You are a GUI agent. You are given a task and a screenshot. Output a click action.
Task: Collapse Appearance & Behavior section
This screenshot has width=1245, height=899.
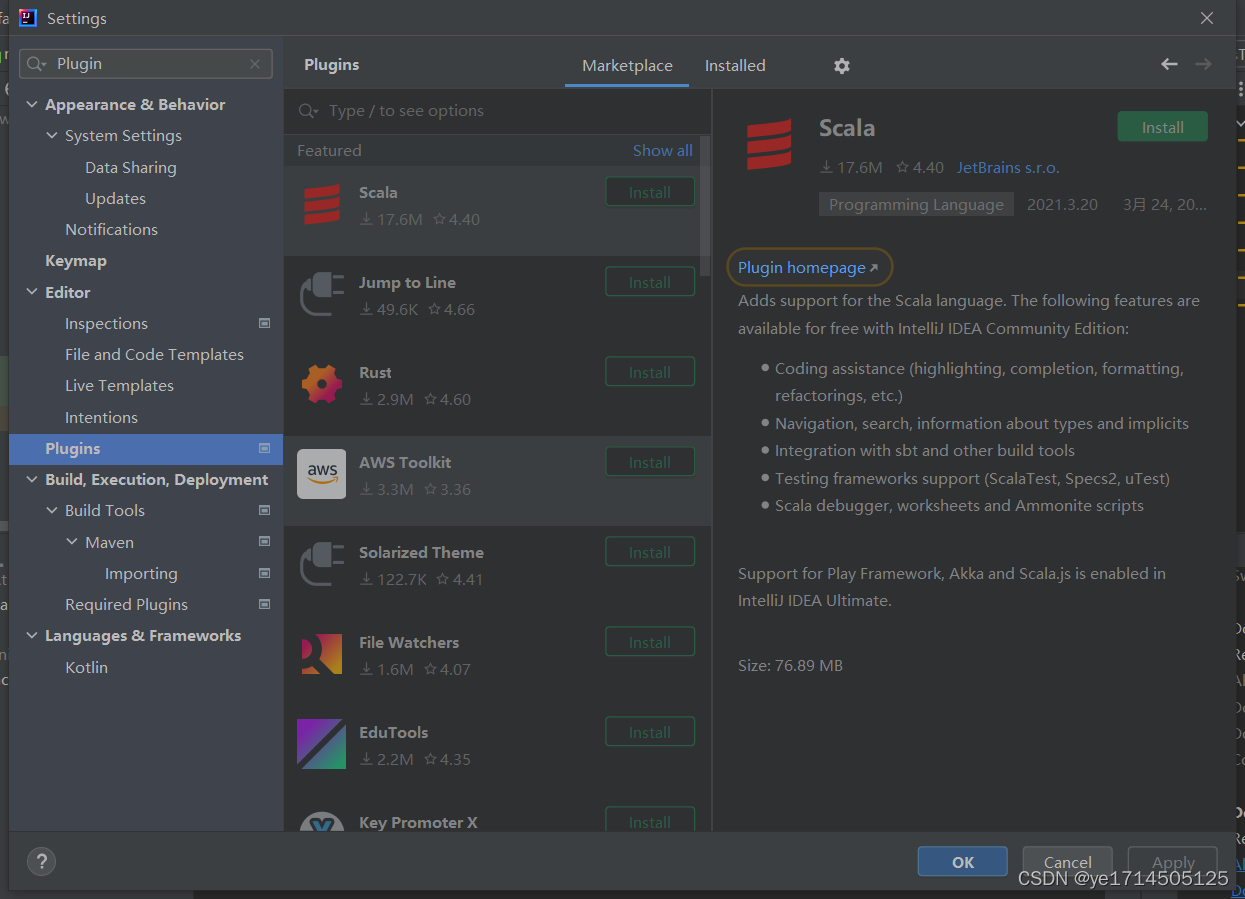[x=32, y=105]
